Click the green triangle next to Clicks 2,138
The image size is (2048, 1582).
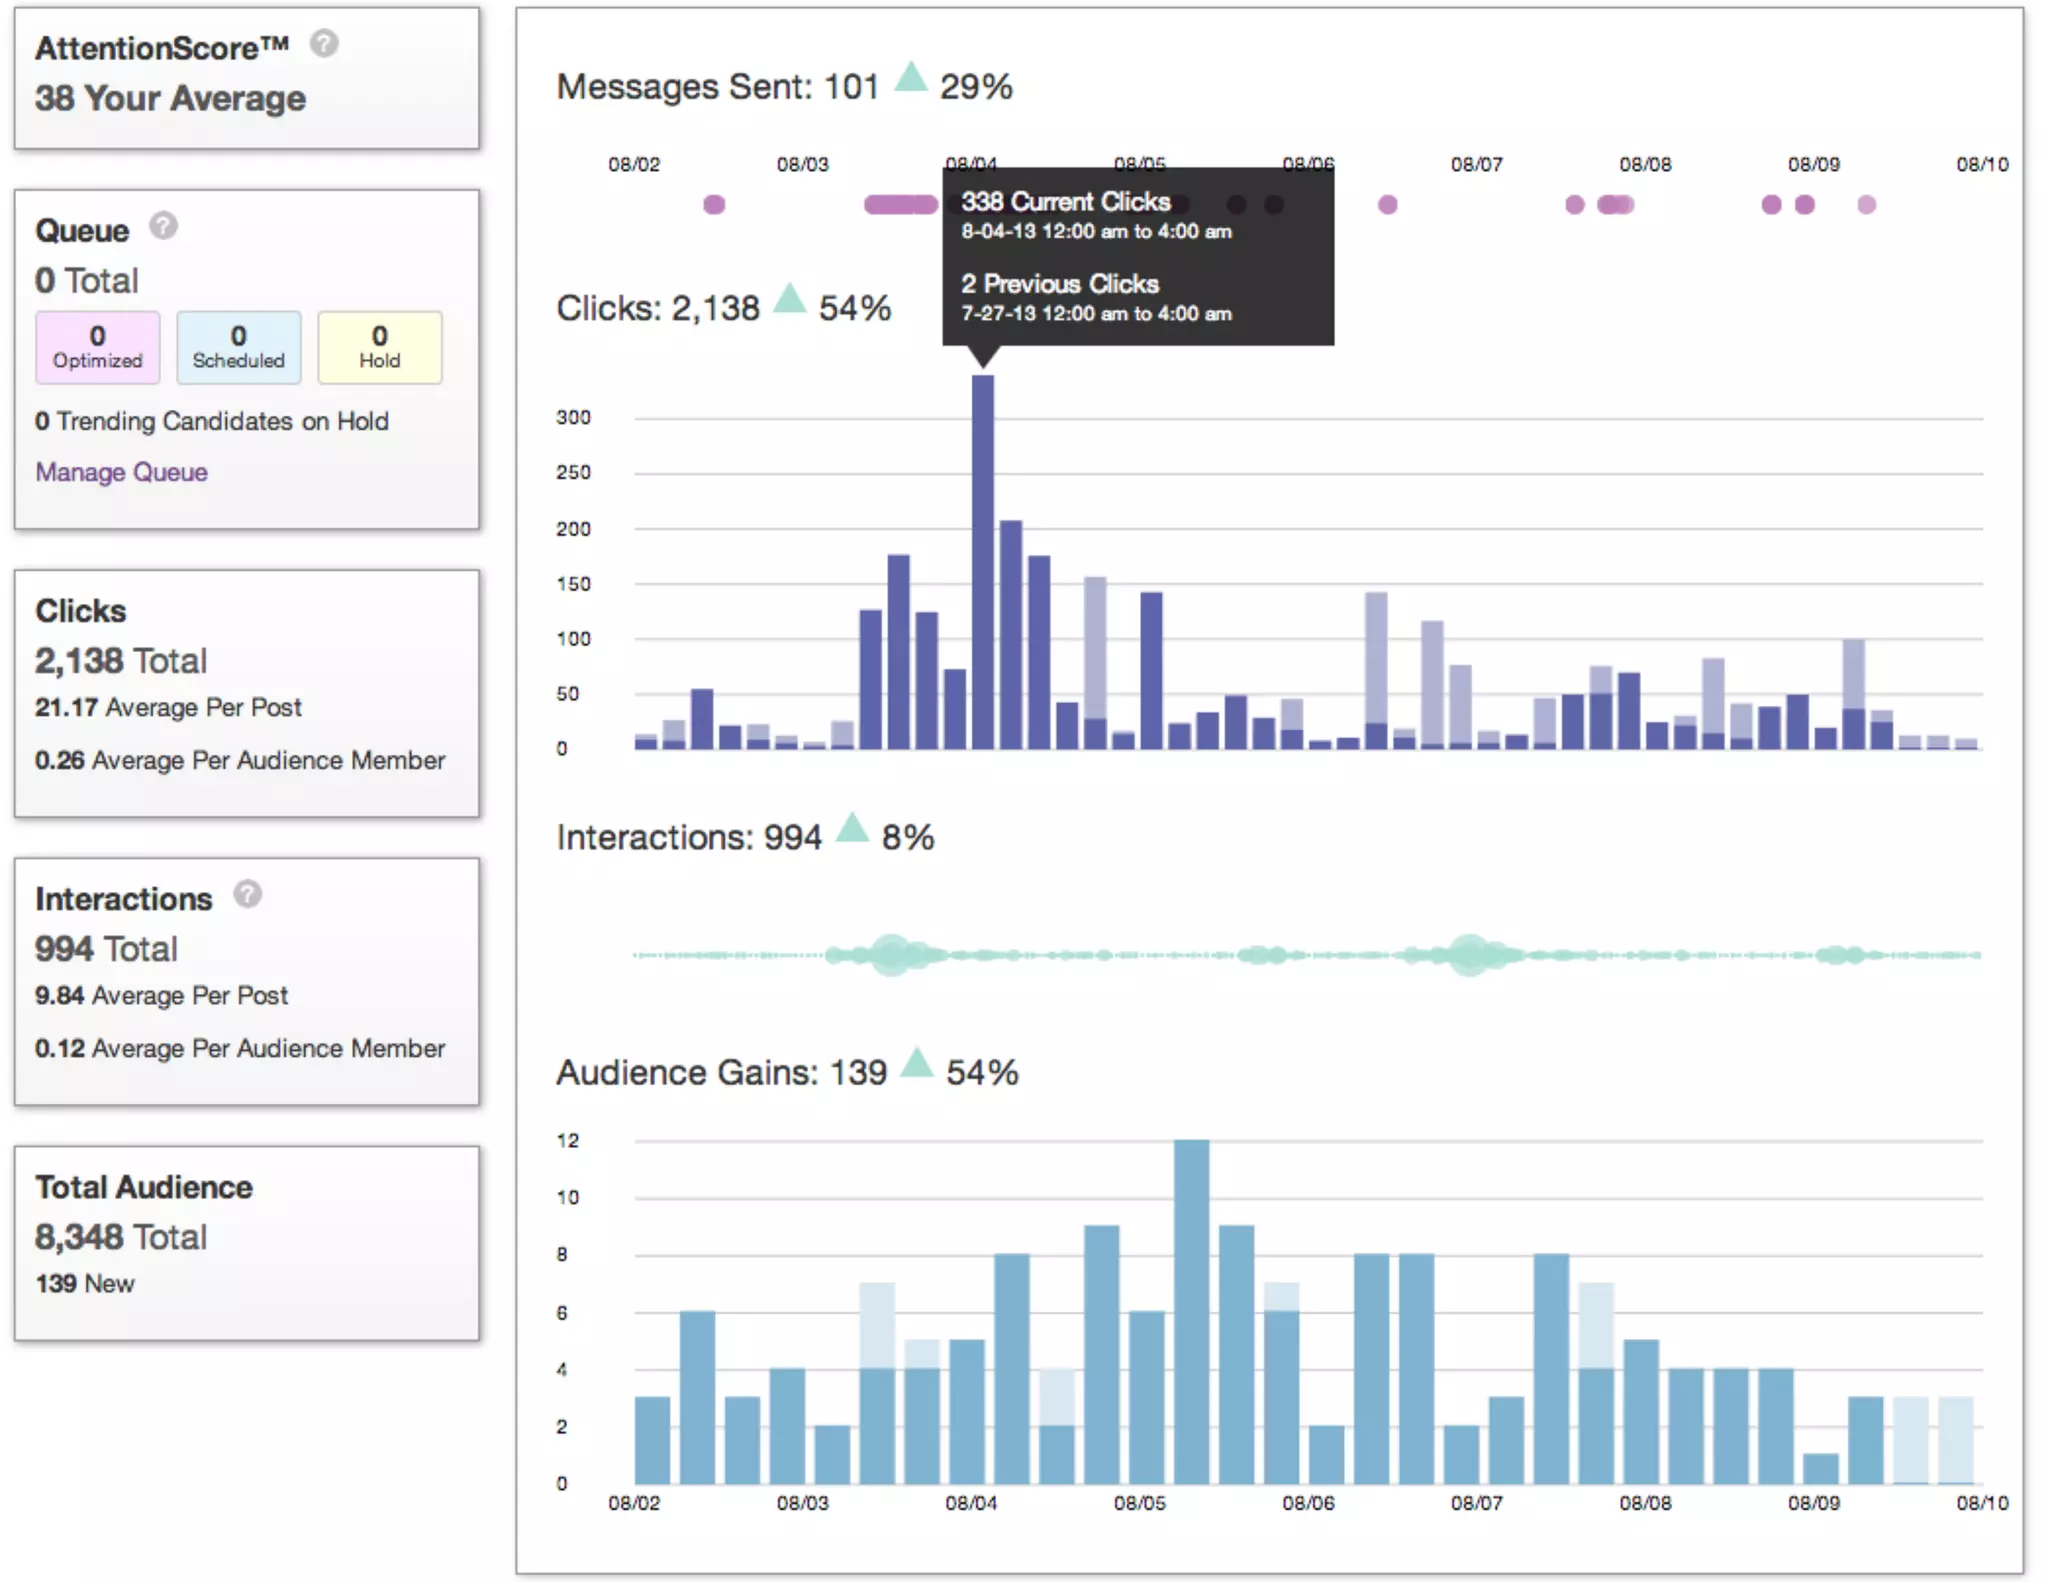tap(789, 299)
